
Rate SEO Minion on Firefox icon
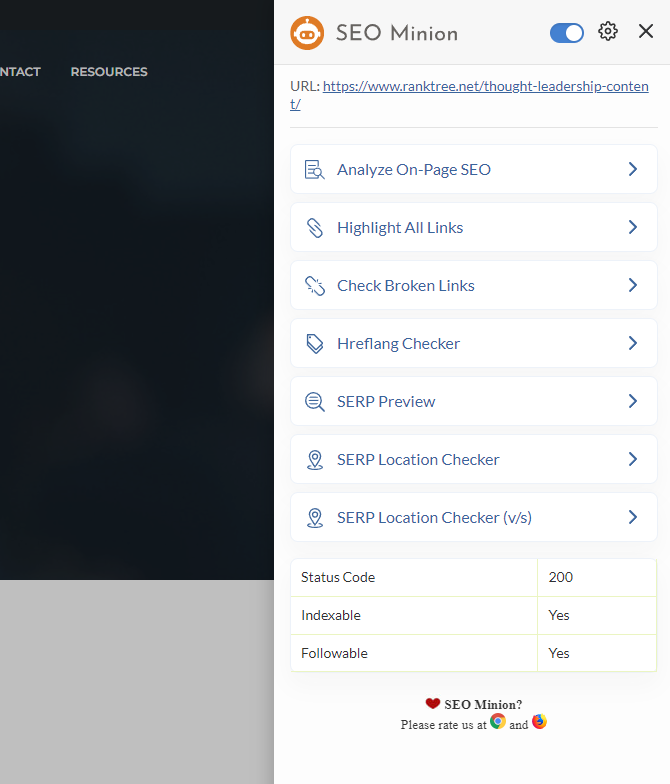[x=539, y=722]
